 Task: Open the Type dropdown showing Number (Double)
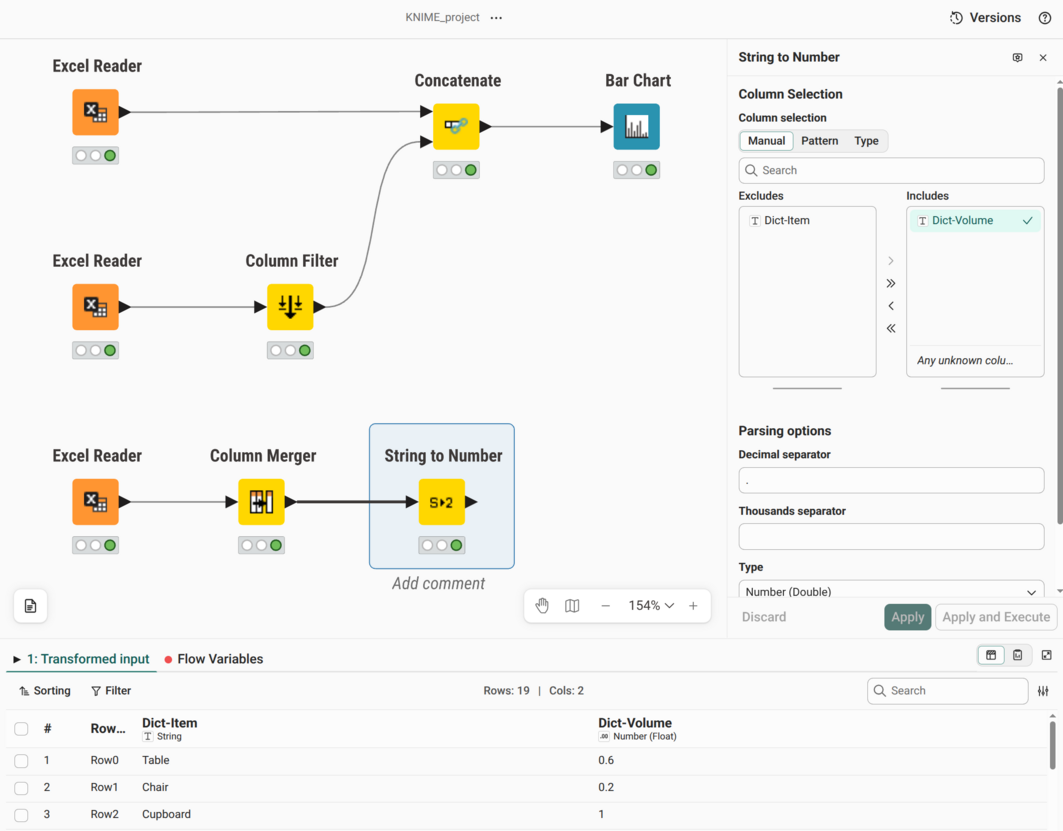coord(891,591)
